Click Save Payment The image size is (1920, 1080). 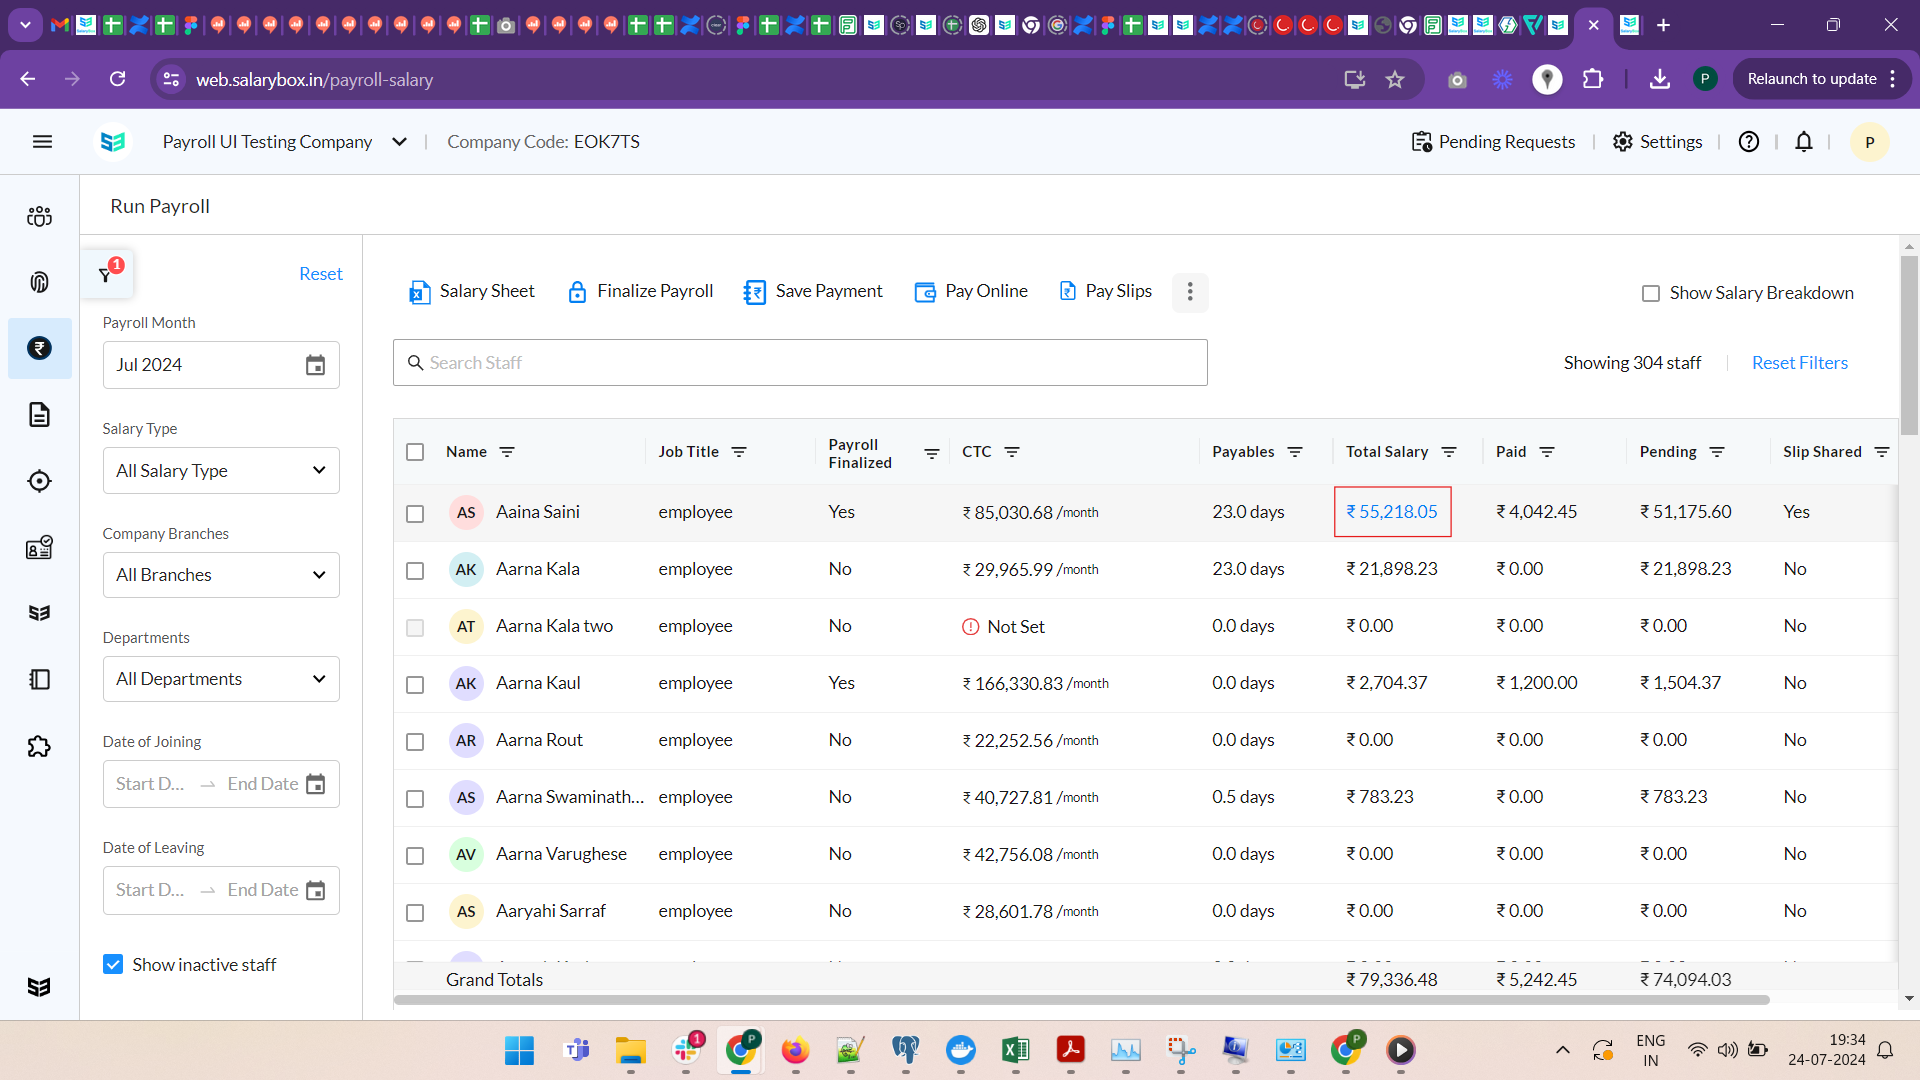813,291
